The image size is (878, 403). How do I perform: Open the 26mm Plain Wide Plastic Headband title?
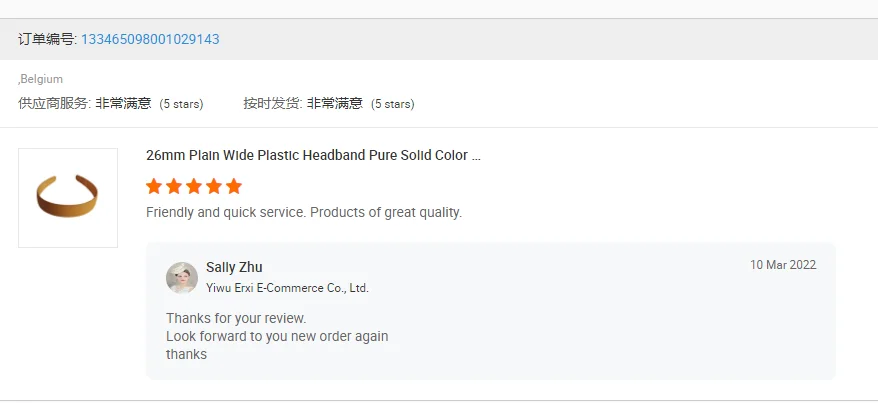click(x=313, y=156)
